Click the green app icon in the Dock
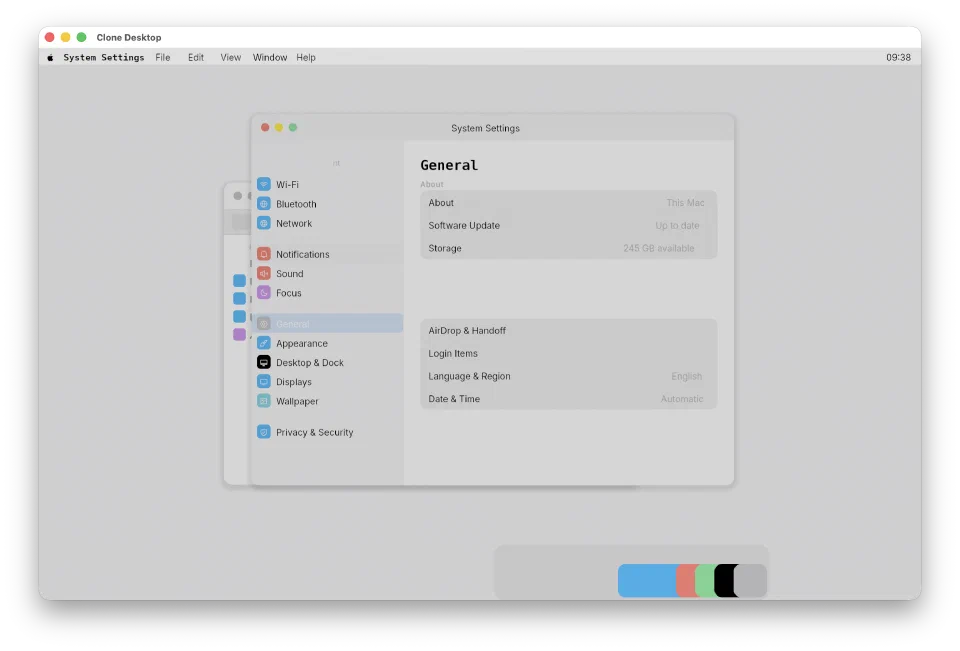Screen dimensions: 960x651 (x=705, y=581)
